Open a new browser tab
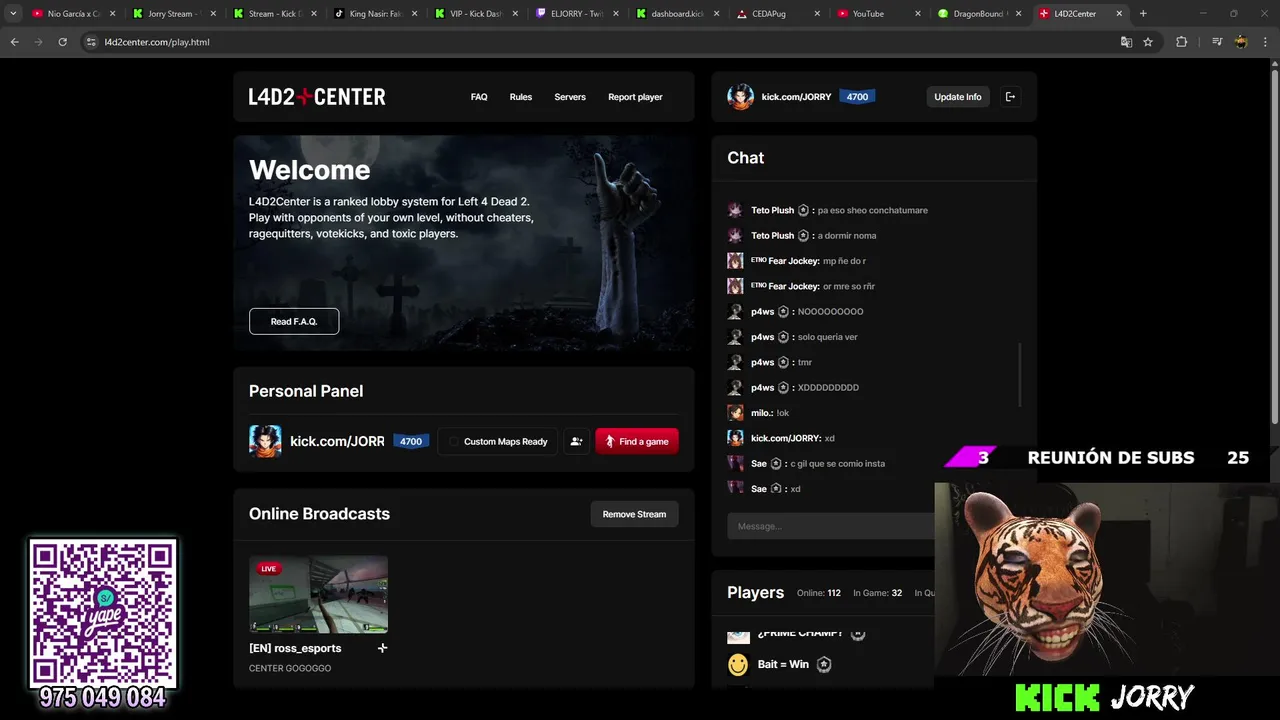 pos(1143,14)
